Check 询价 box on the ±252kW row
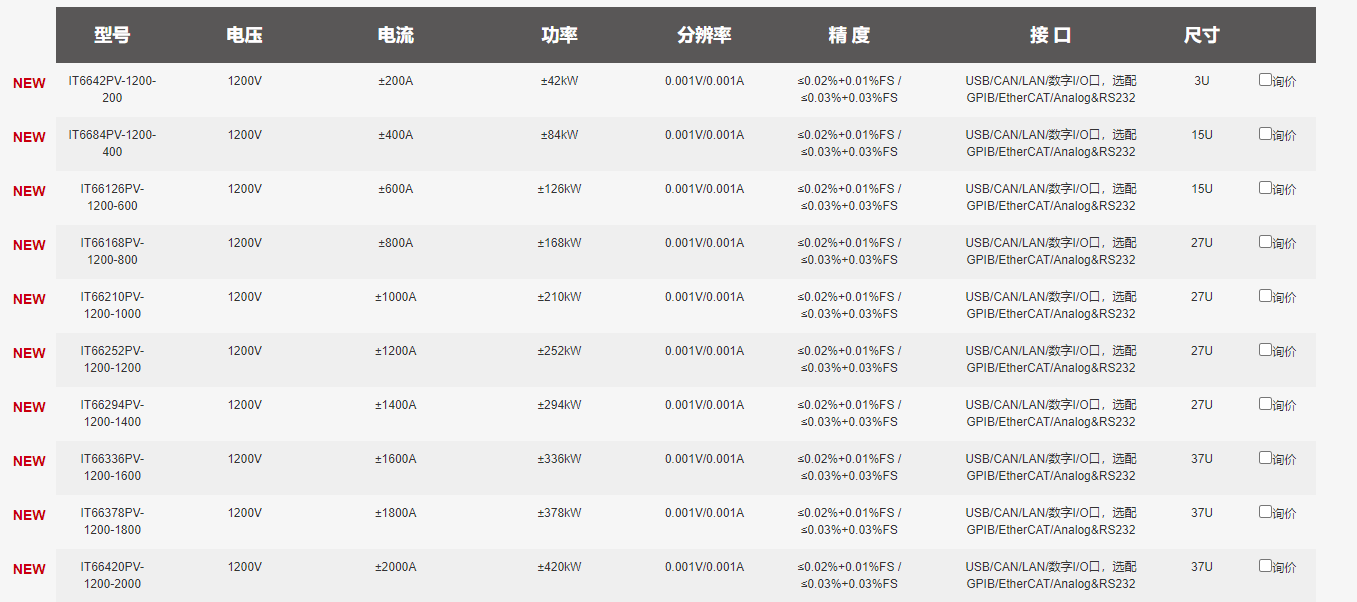Screen dimensions: 1357x602 pyautogui.click(x=1265, y=350)
